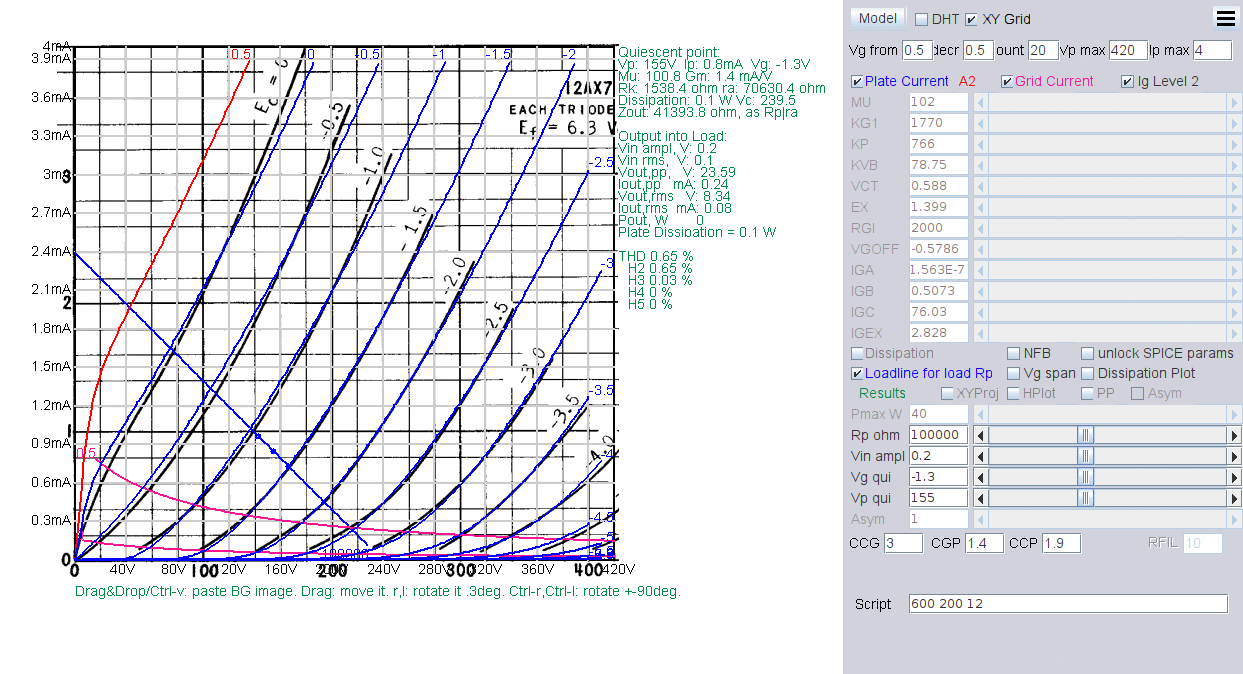Click right arrow of Vin ampl slider
The image size is (1243, 674).
[x=1234, y=456]
